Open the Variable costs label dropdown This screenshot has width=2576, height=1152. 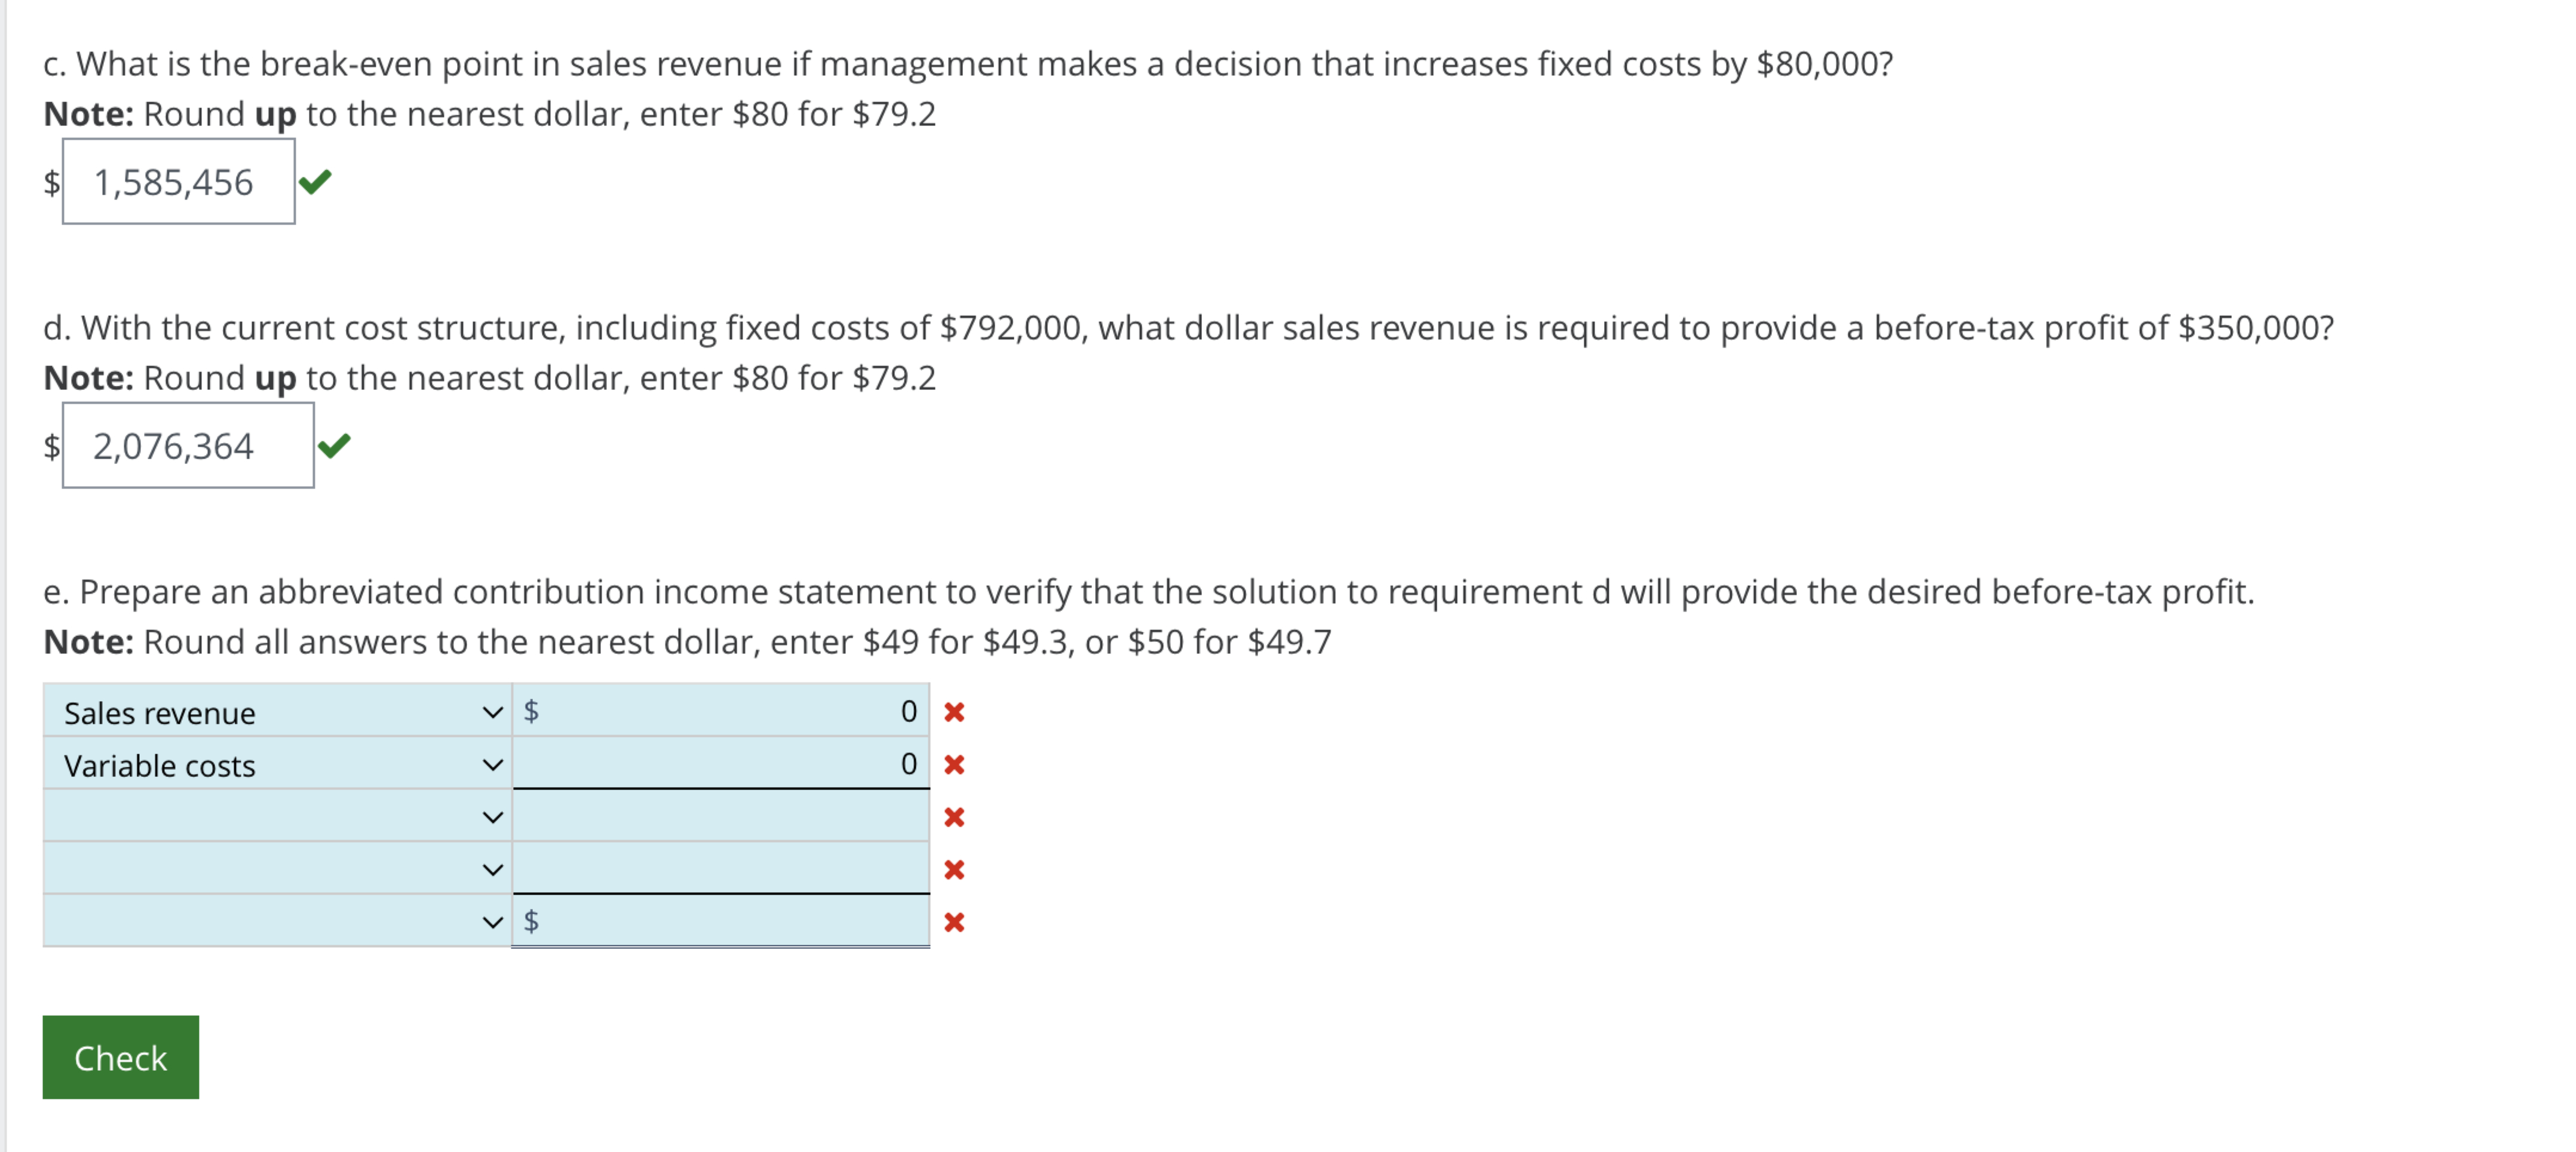pos(492,765)
